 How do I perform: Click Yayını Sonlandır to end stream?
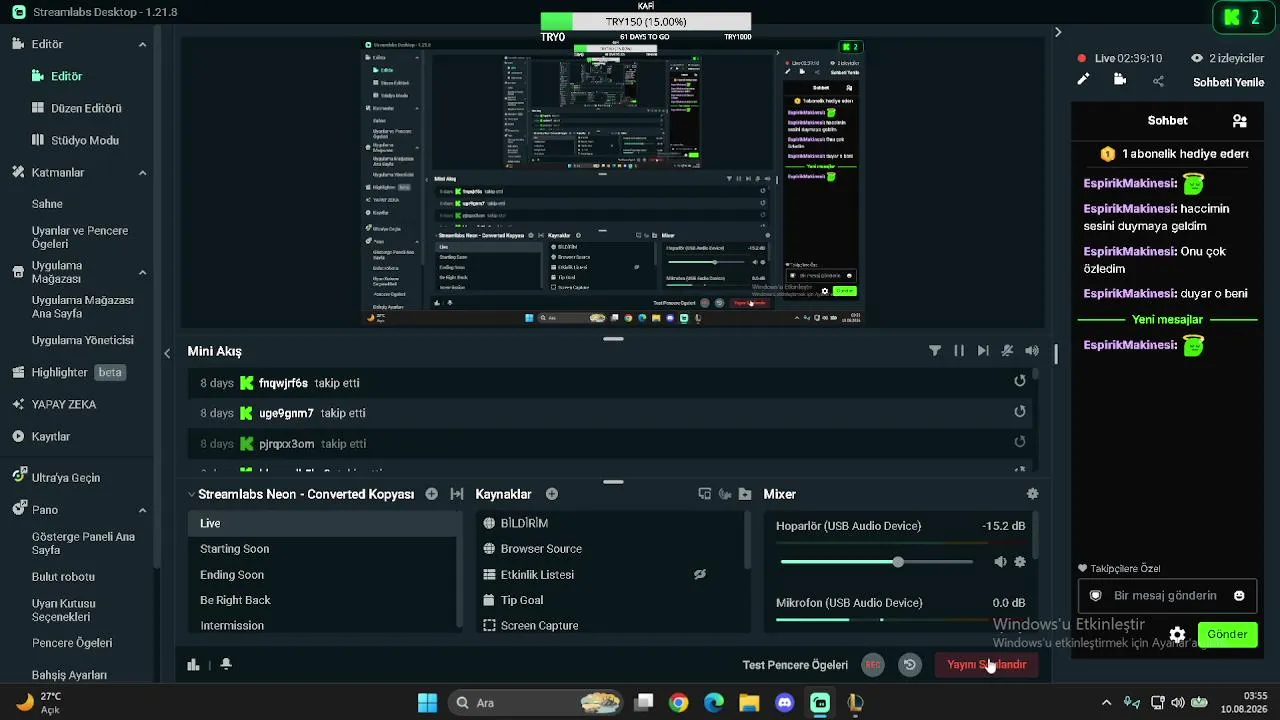[987, 665]
